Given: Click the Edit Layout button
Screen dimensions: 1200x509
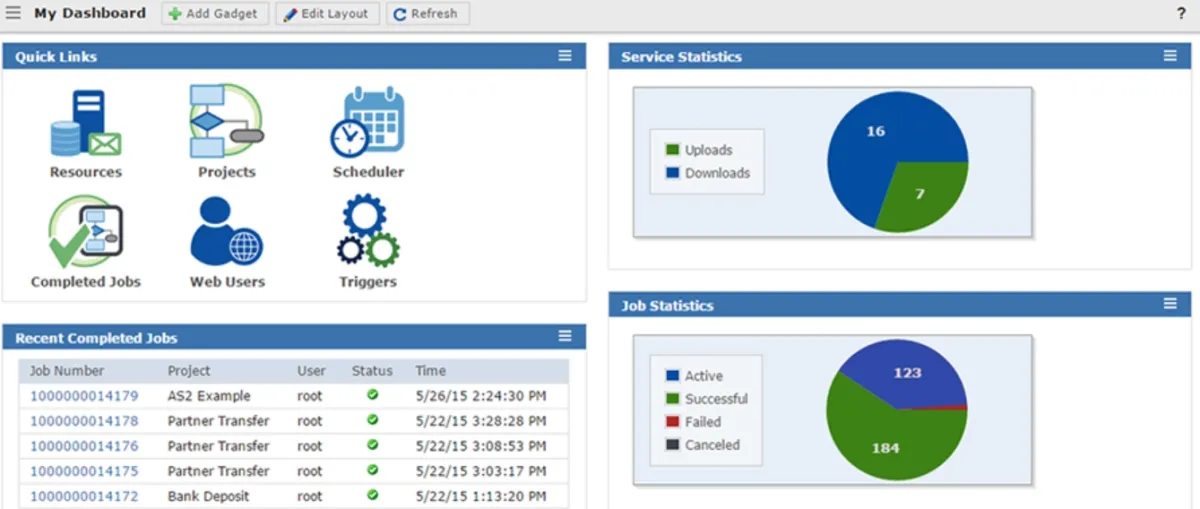Looking at the screenshot, I should pyautogui.click(x=327, y=14).
